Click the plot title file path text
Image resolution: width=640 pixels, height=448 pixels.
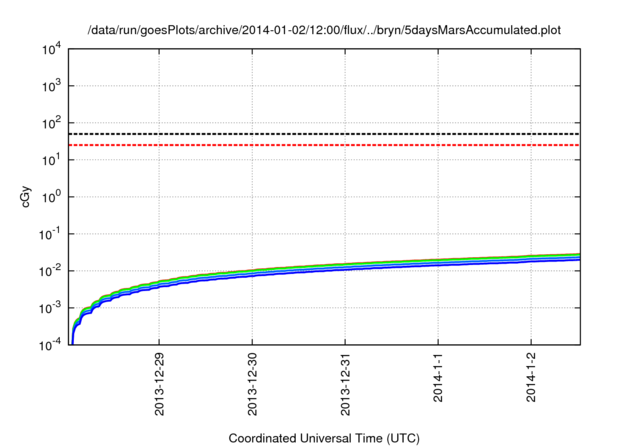(324, 30)
